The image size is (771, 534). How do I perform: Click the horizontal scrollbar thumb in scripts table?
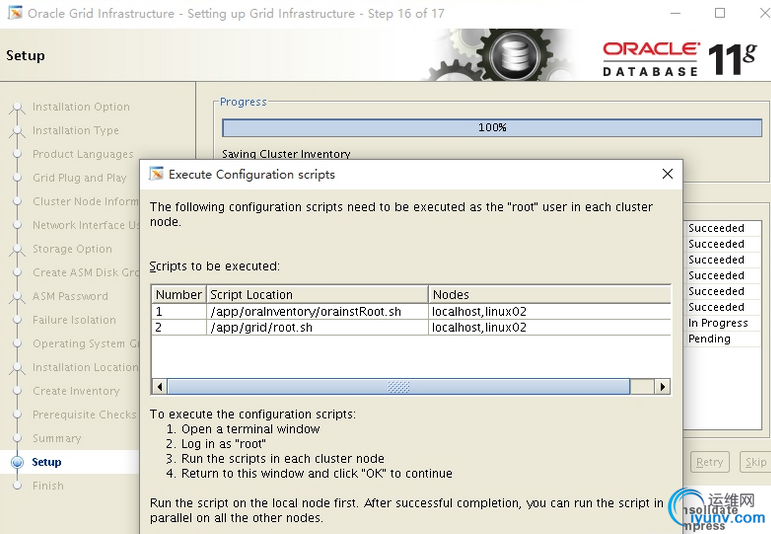pyautogui.click(x=398, y=387)
